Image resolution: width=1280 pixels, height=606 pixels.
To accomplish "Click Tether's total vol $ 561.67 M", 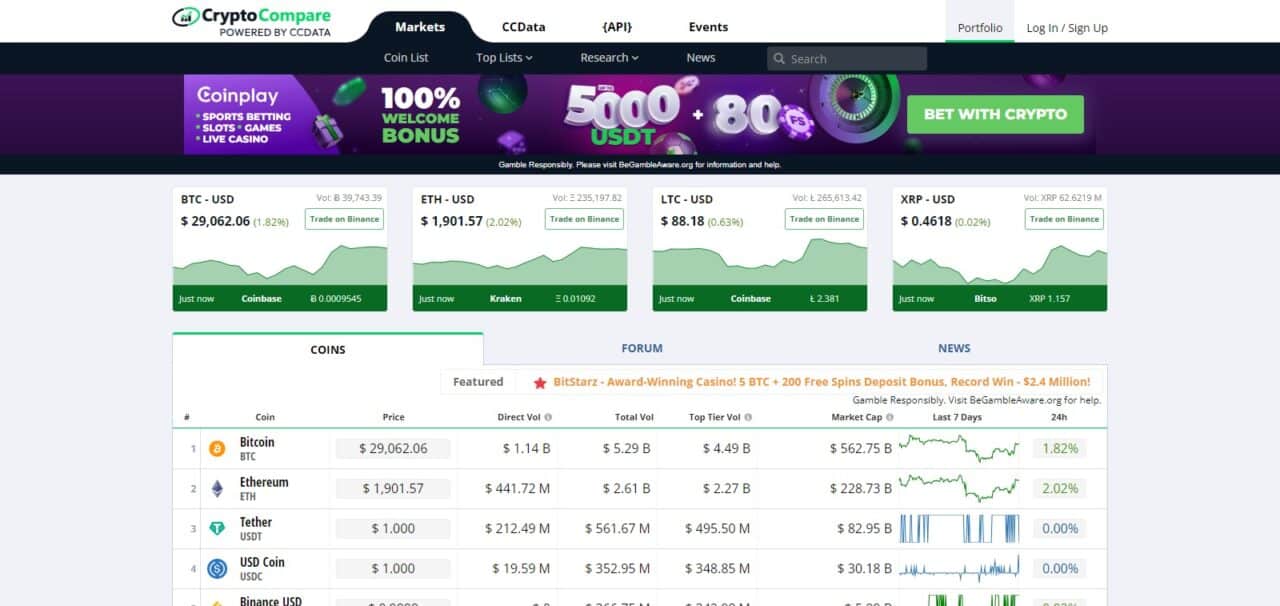I will [x=617, y=529].
